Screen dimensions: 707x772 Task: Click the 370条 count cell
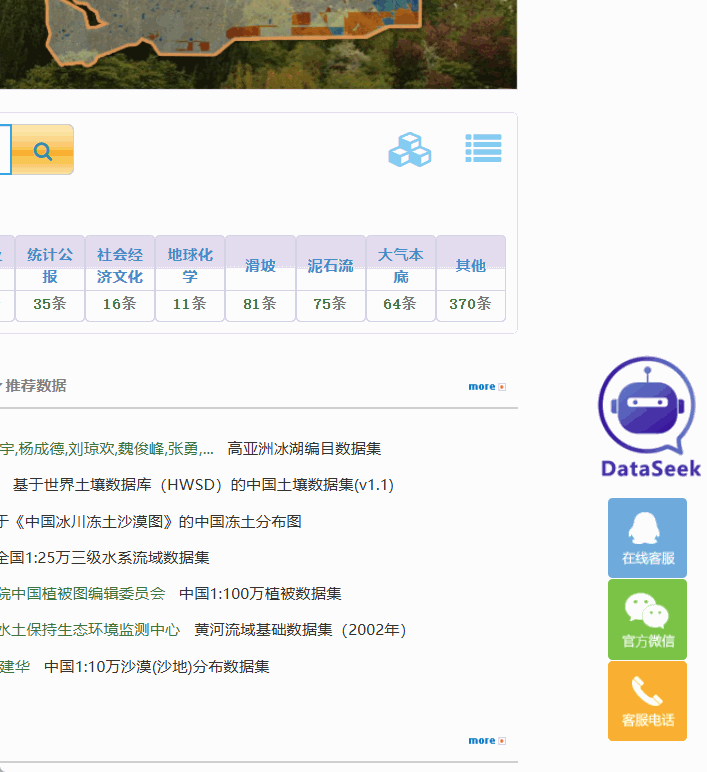471,304
